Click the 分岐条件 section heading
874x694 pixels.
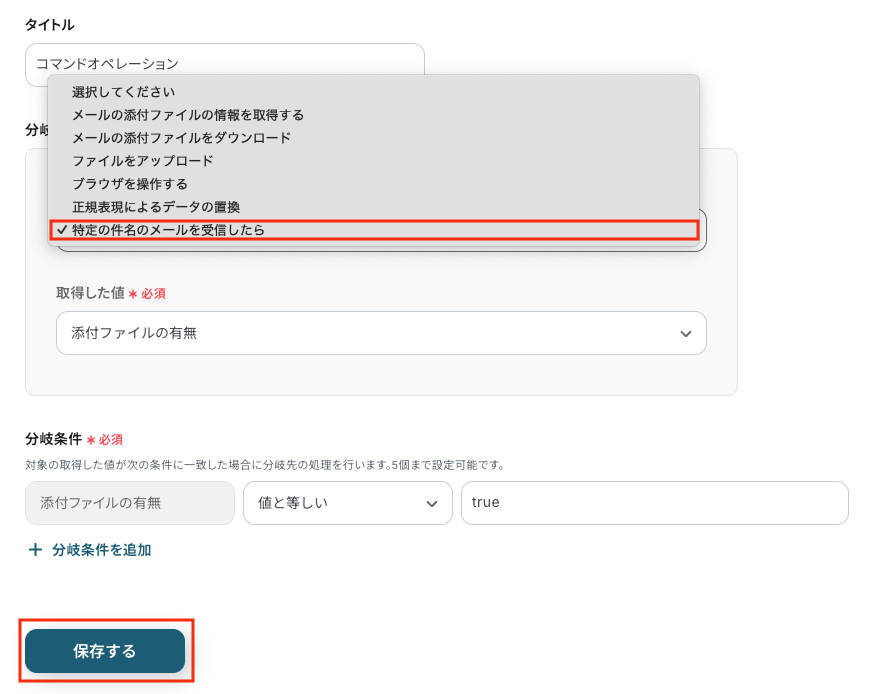click(x=53, y=439)
